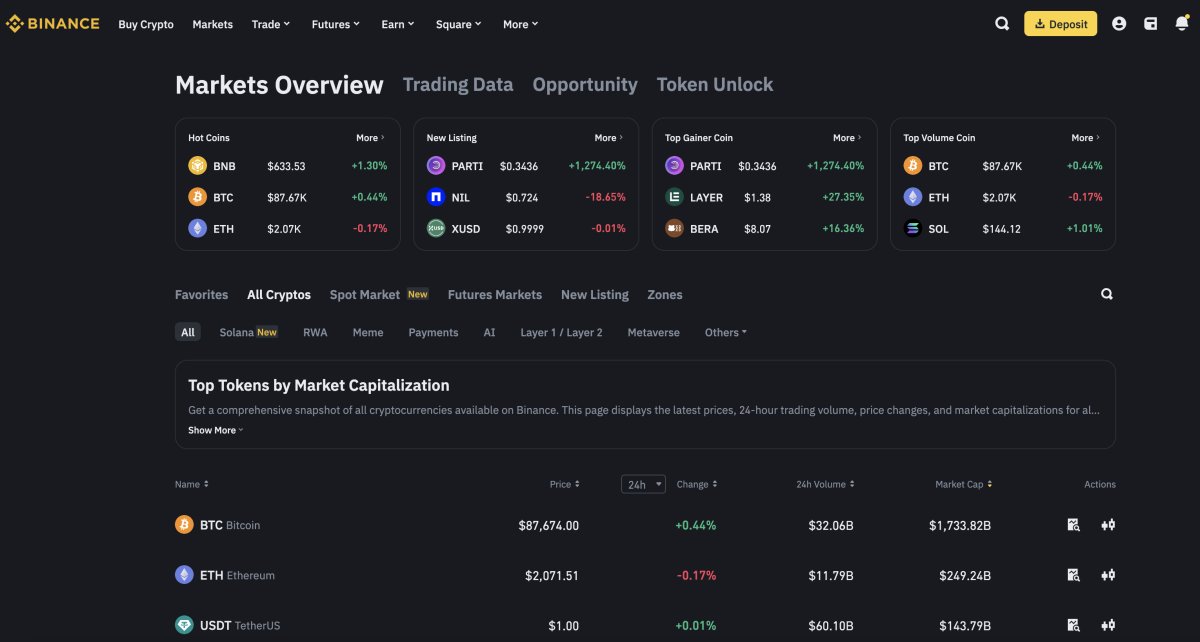
Task: Open the wallet icon in the header
Action: tap(1151, 24)
